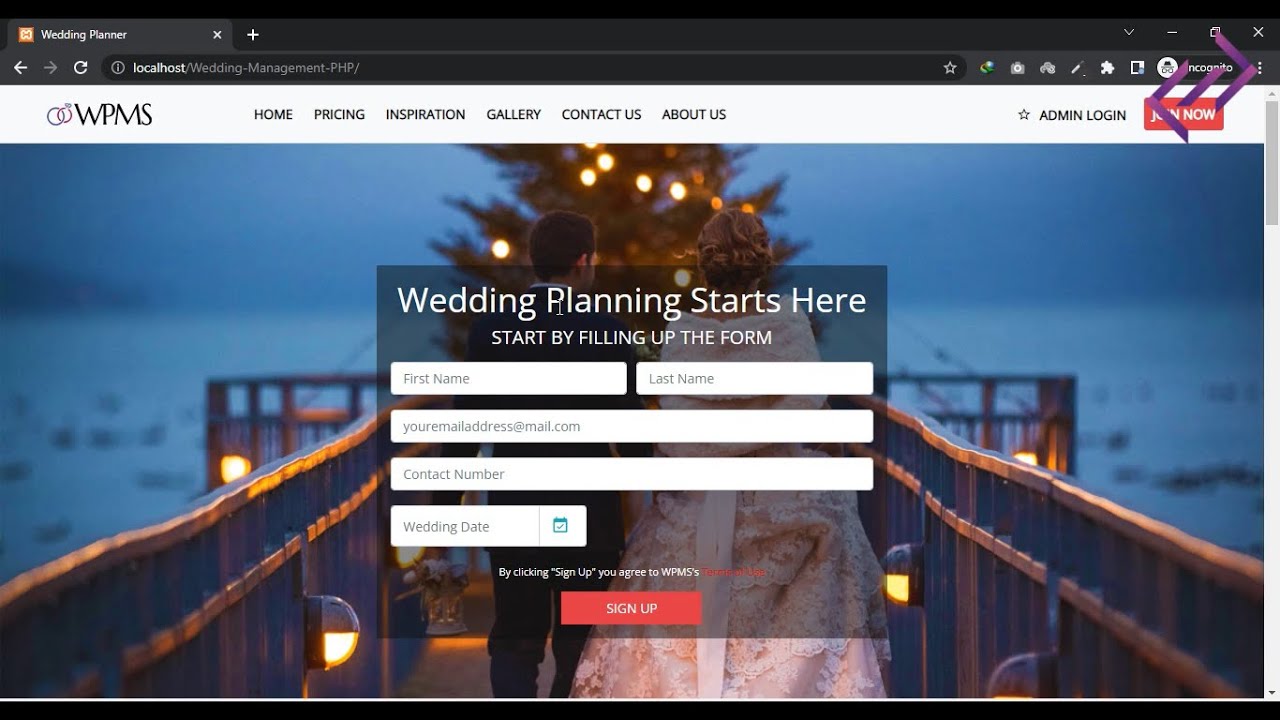This screenshot has width=1280, height=720.
Task: Open the wedding date calendar icon
Action: tap(561, 526)
